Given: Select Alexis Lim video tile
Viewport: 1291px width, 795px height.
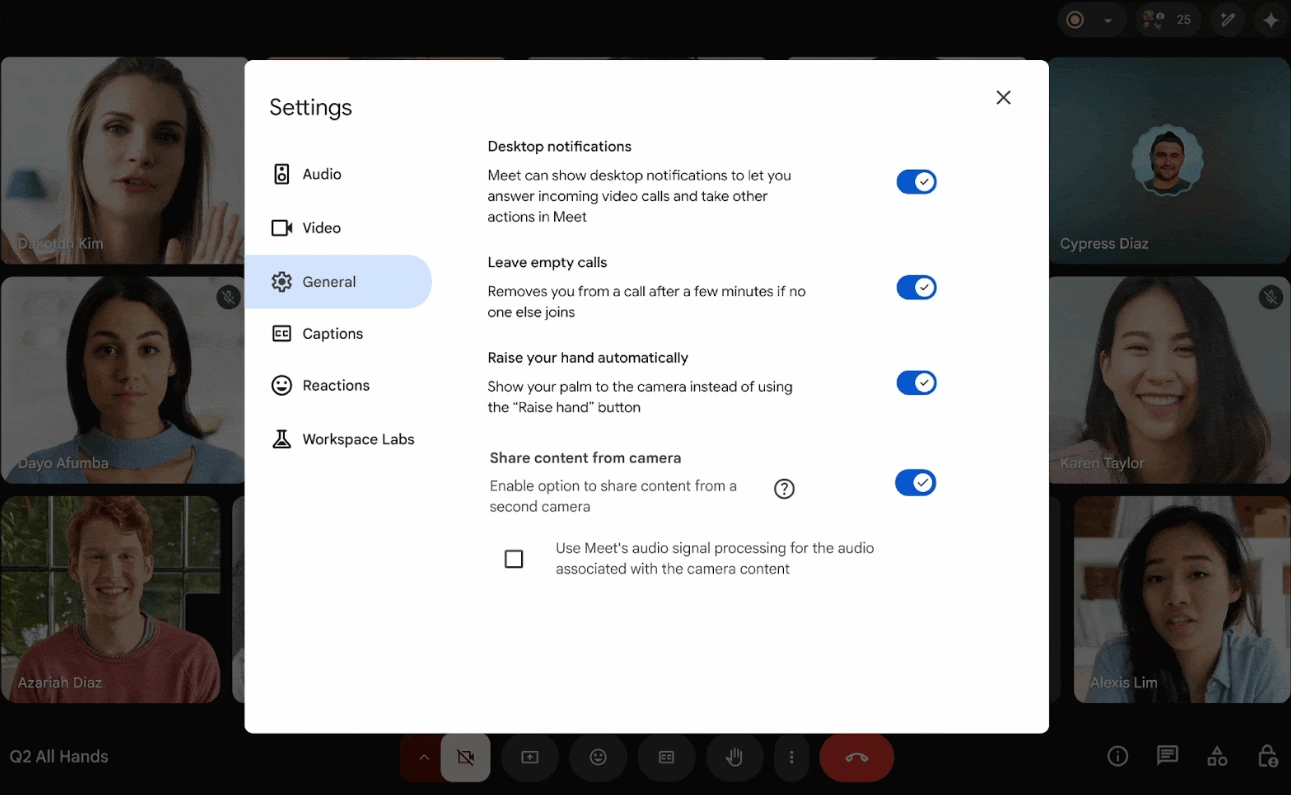Looking at the screenshot, I should tap(1182, 600).
